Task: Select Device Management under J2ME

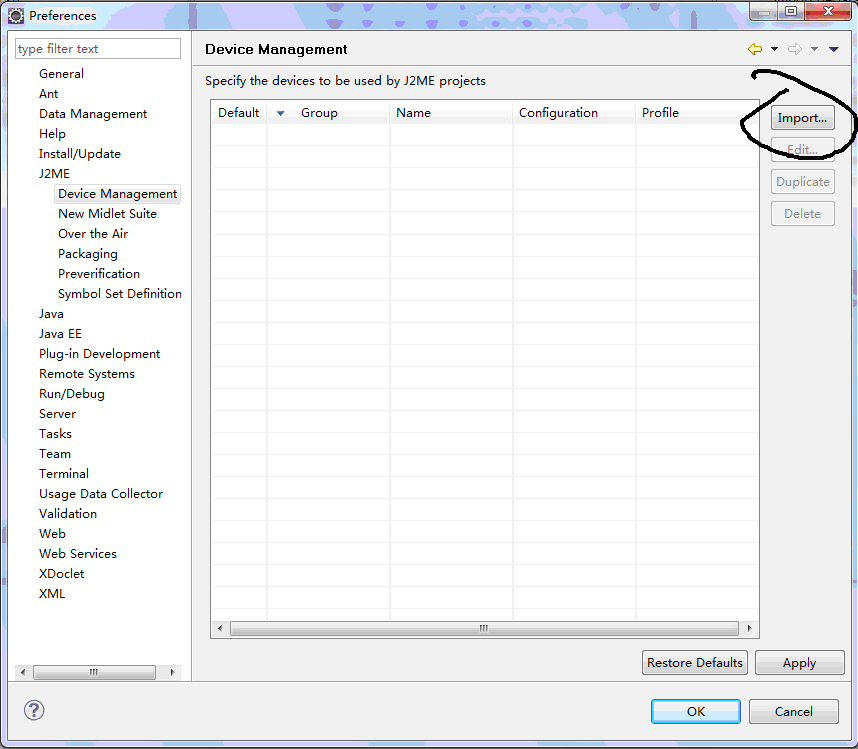Action: pos(118,194)
